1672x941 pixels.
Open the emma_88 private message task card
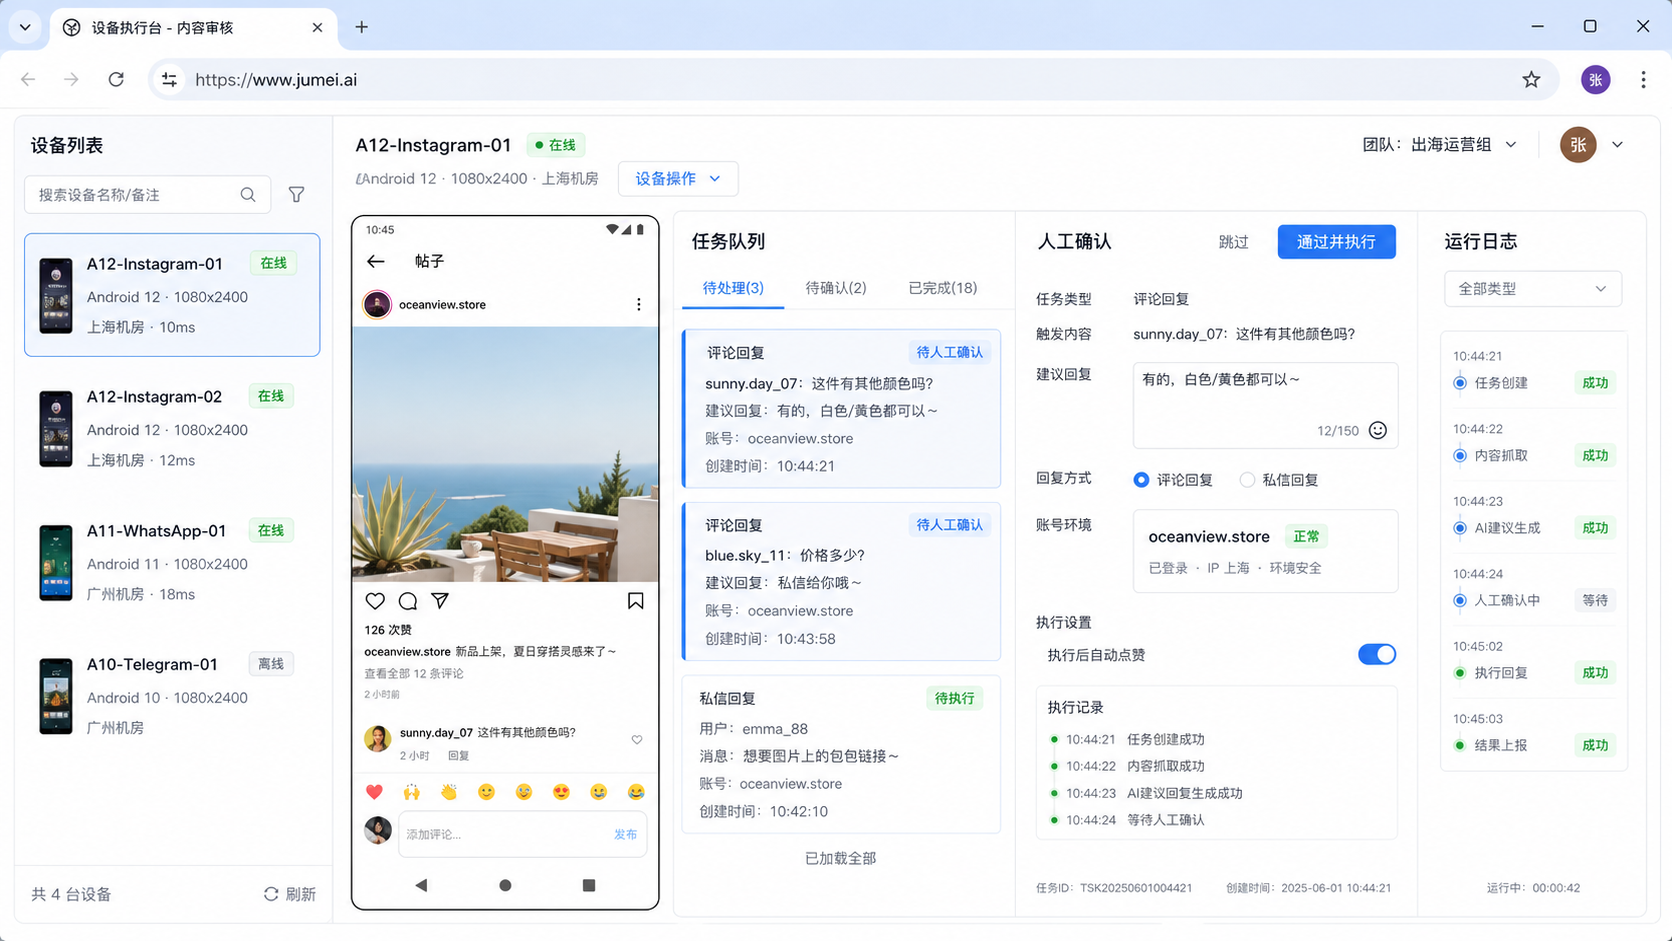pyautogui.click(x=841, y=755)
